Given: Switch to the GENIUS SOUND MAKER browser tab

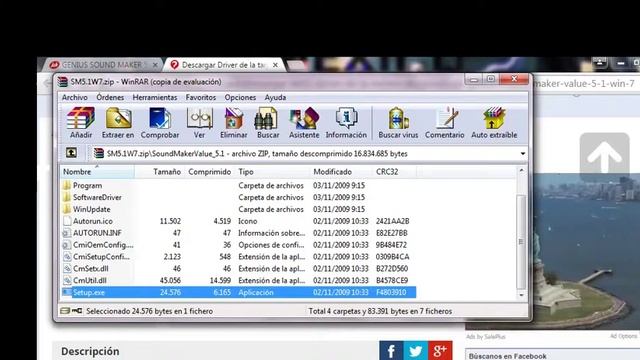Looking at the screenshot, I should (x=102, y=64).
